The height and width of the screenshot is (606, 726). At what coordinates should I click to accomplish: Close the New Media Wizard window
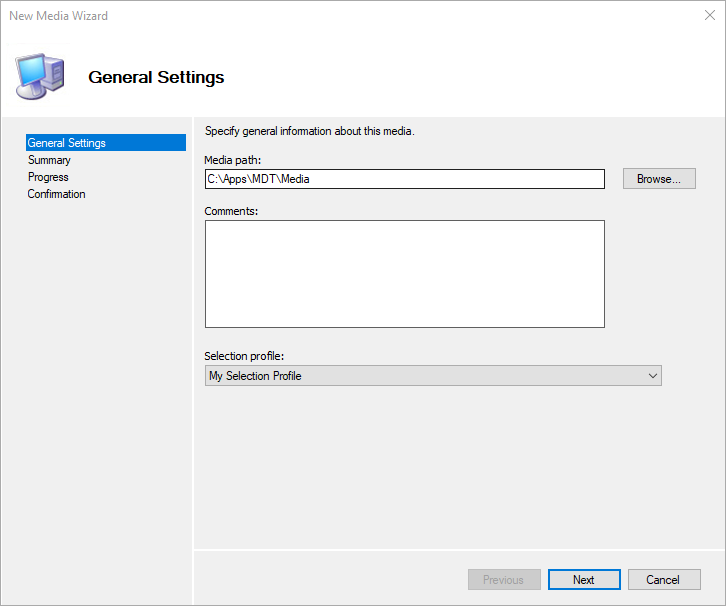tap(709, 15)
